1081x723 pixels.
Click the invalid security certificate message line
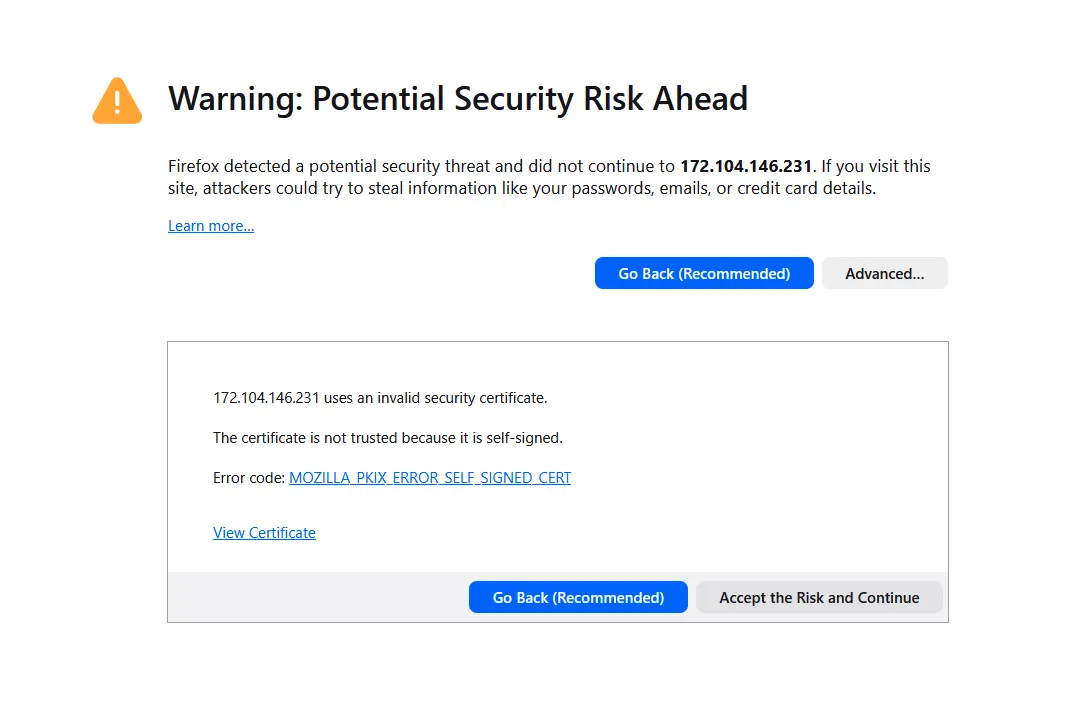pyautogui.click(x=380, y=398)
